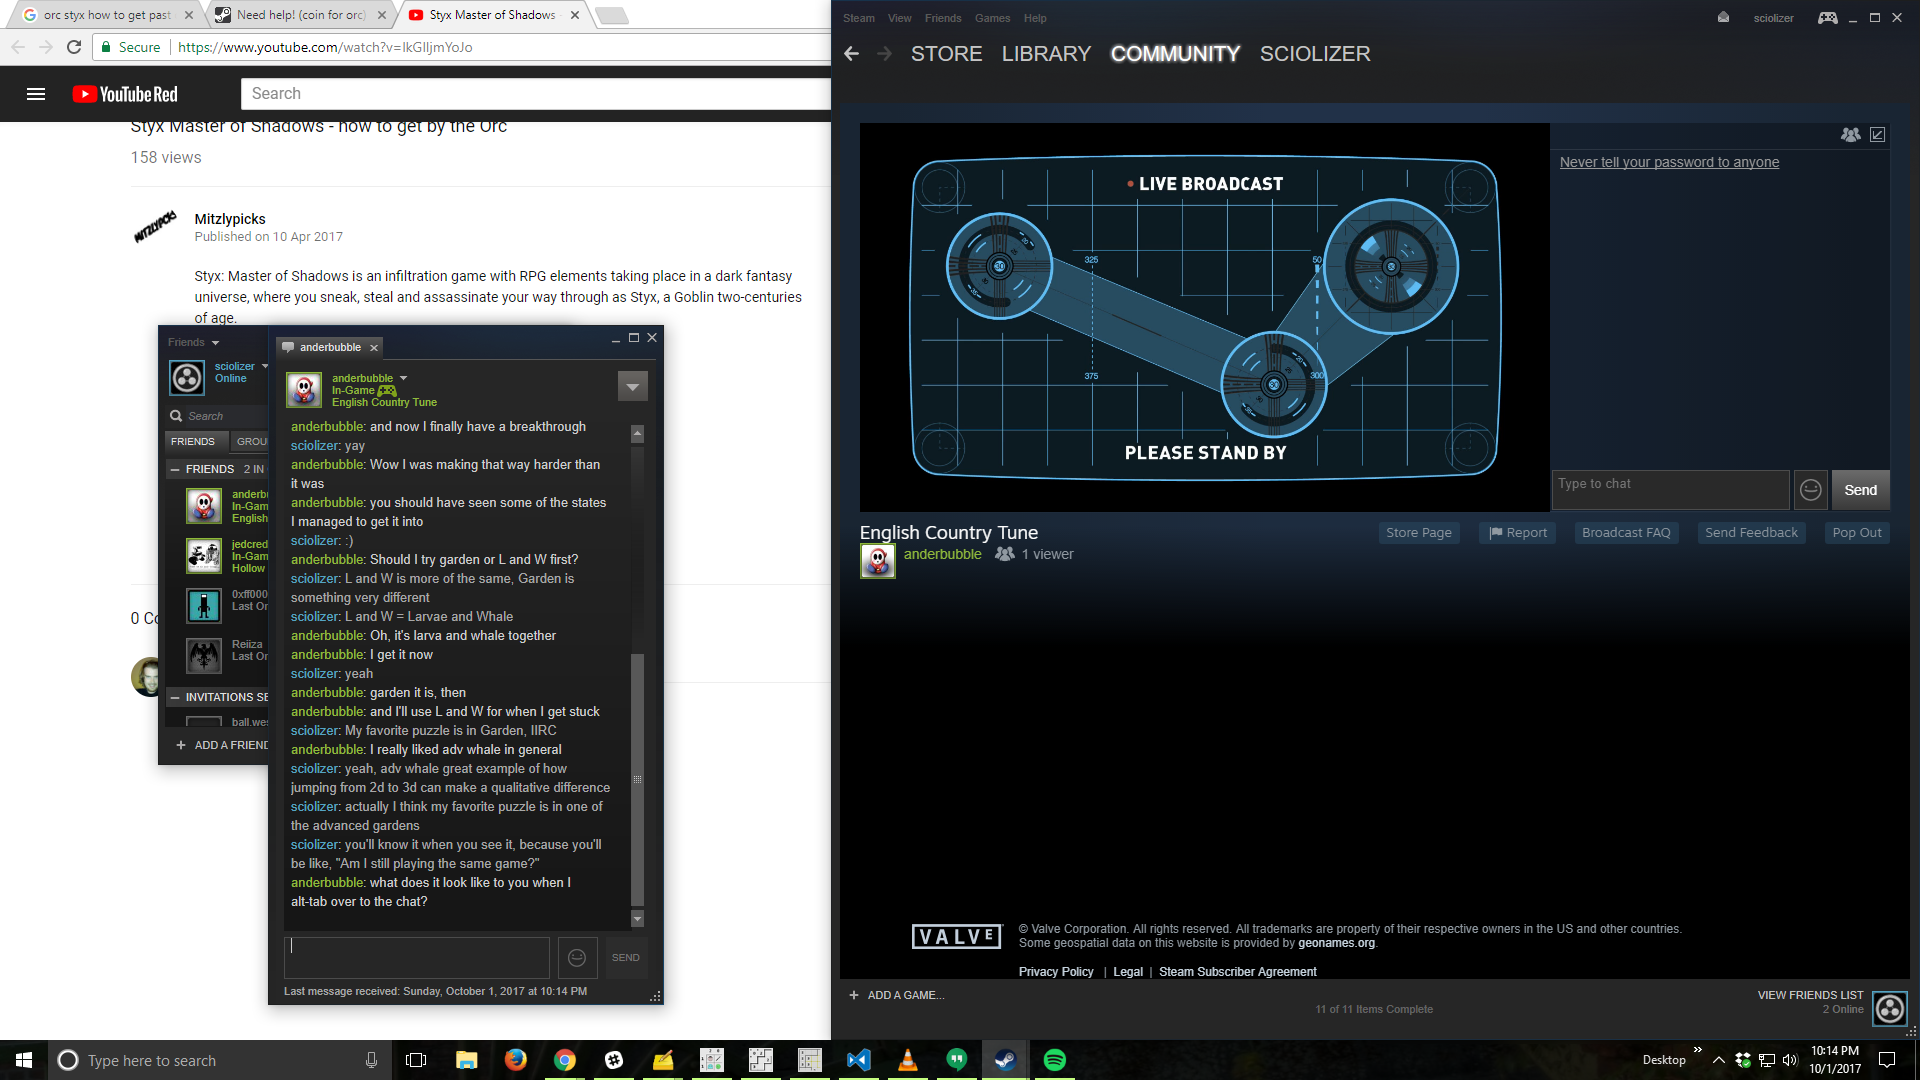This screenshot has width=1920, height=1080.
Task: Open anderbubble name dropdown in chat
Action: pos(404,378)
